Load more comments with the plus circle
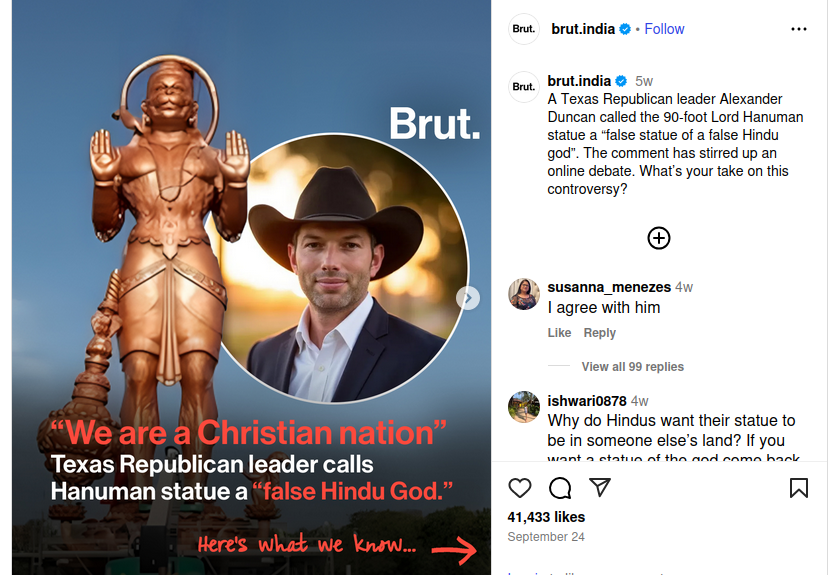 (x=659, y=238)
